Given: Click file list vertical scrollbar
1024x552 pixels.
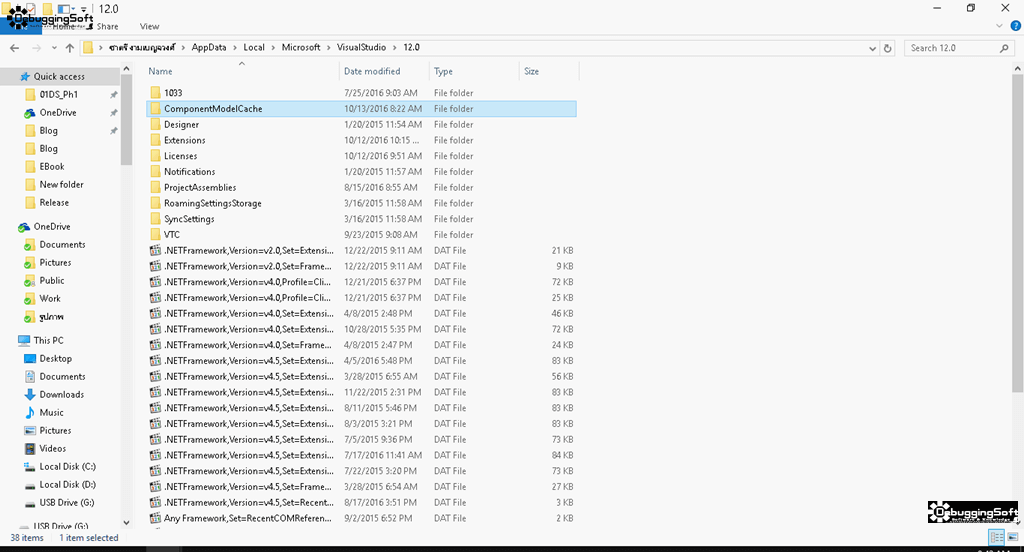Looking at the screenshot, I should (1017, 233).
